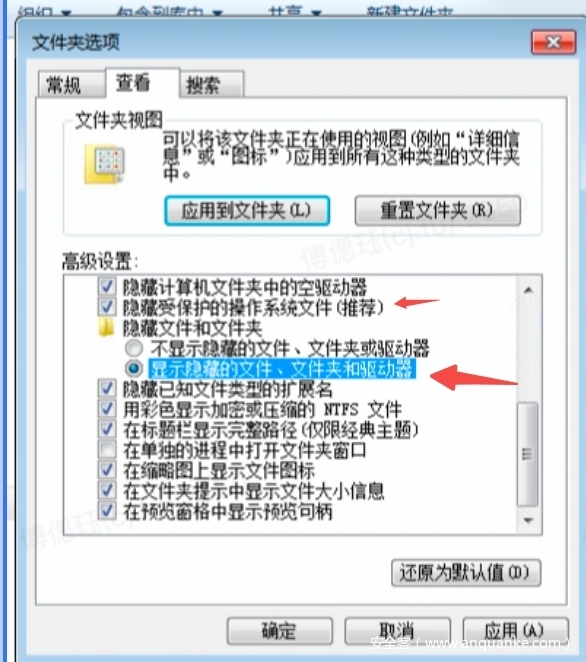Click the scrollbar down arrow in 高级设置

(x=528, y=520)
